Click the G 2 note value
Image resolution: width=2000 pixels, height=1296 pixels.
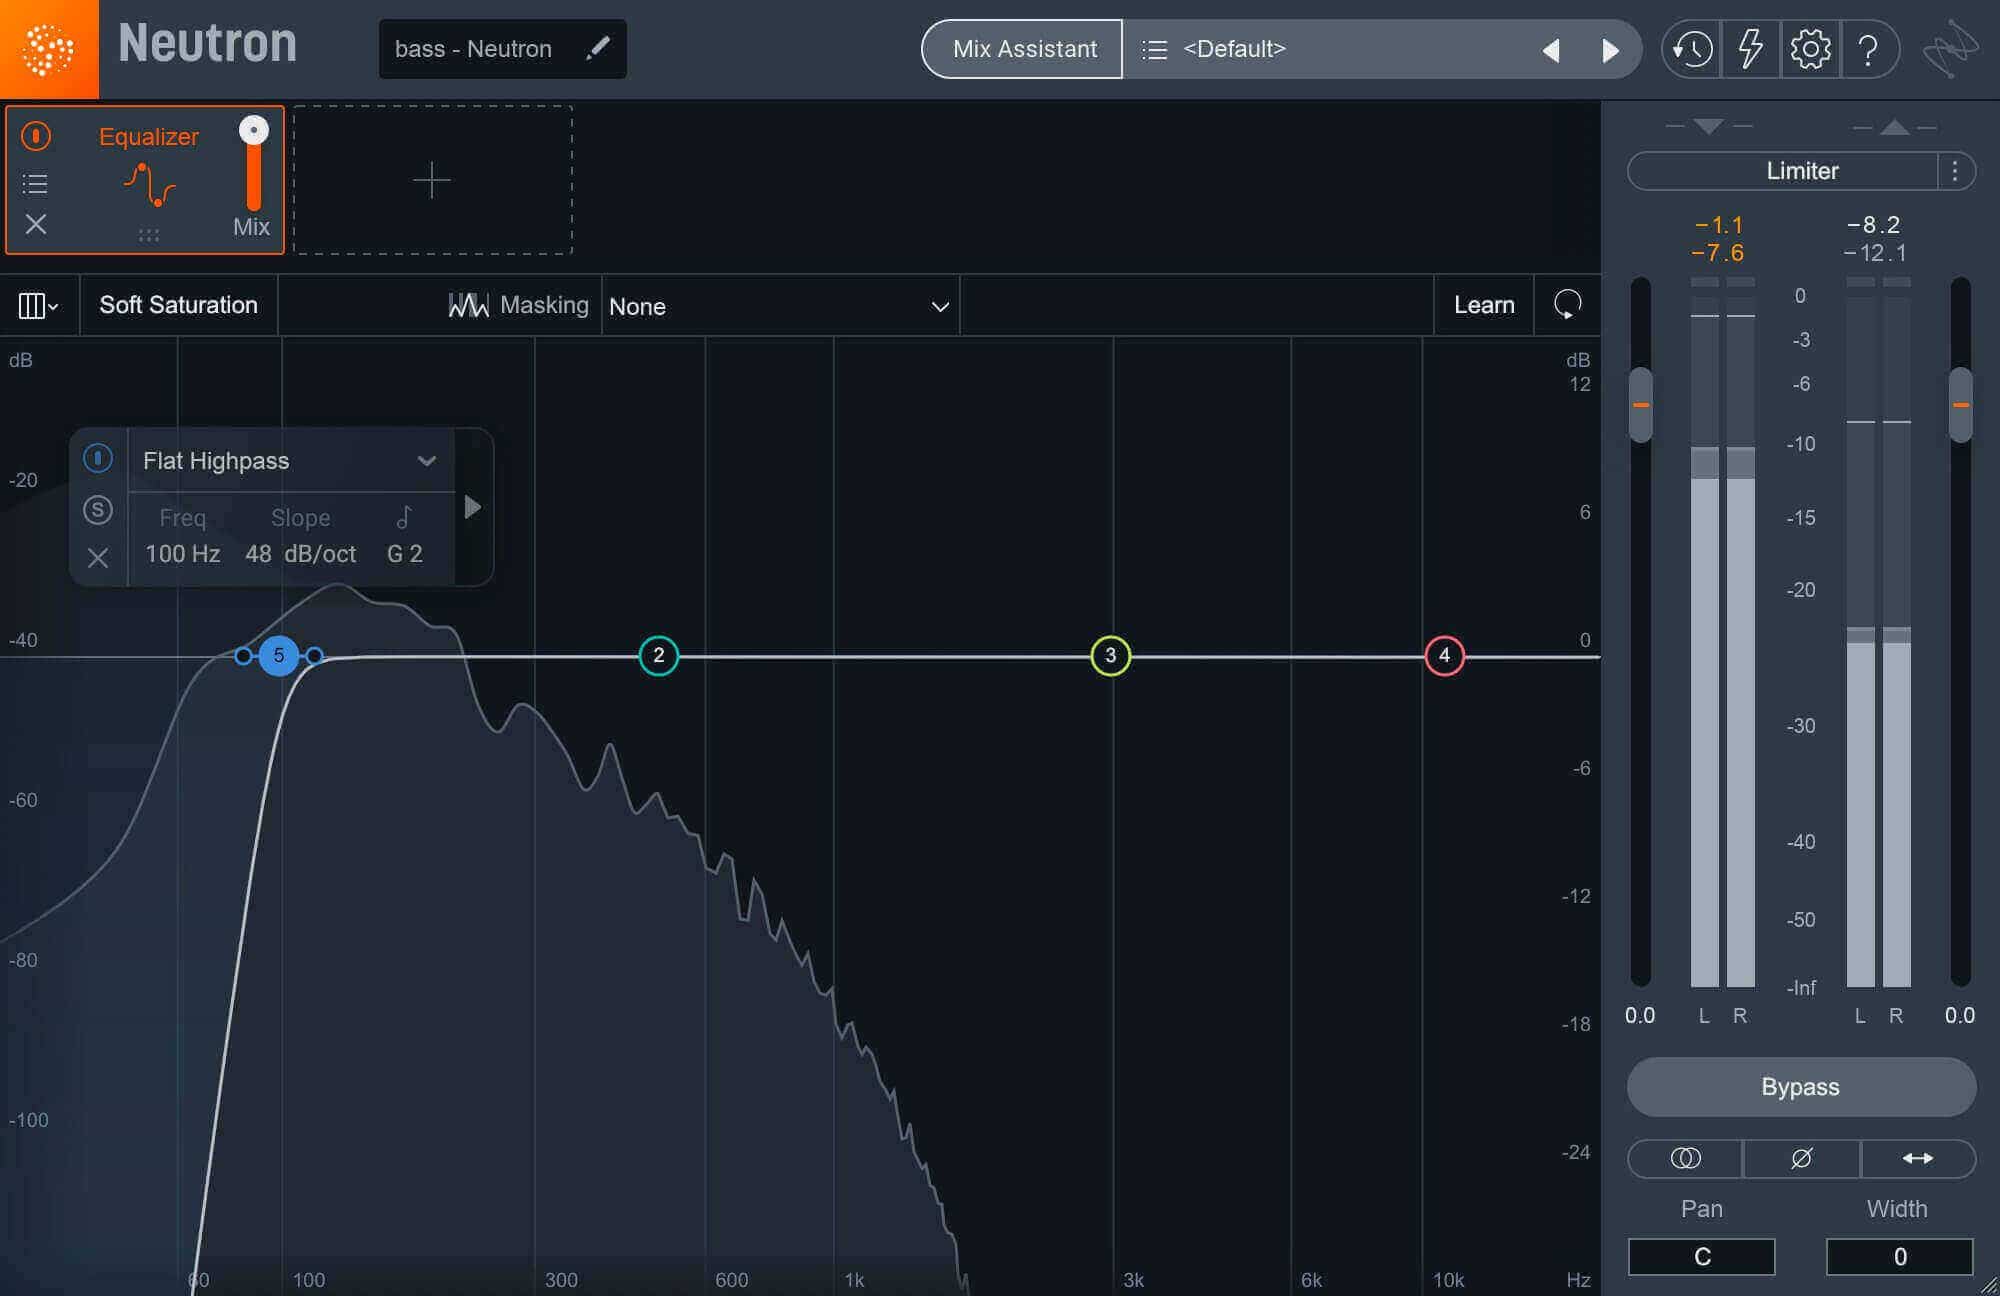pos(405,553)
